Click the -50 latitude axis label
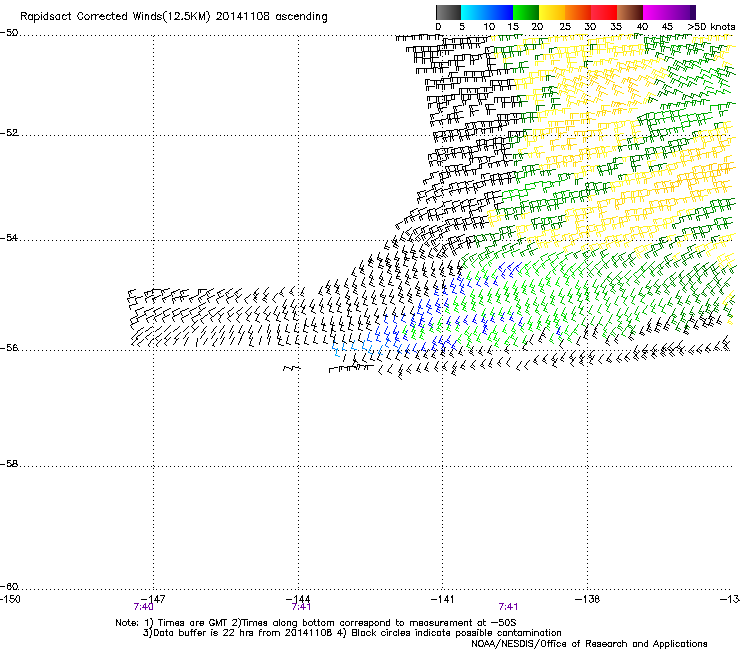 [x=9, y=33]
